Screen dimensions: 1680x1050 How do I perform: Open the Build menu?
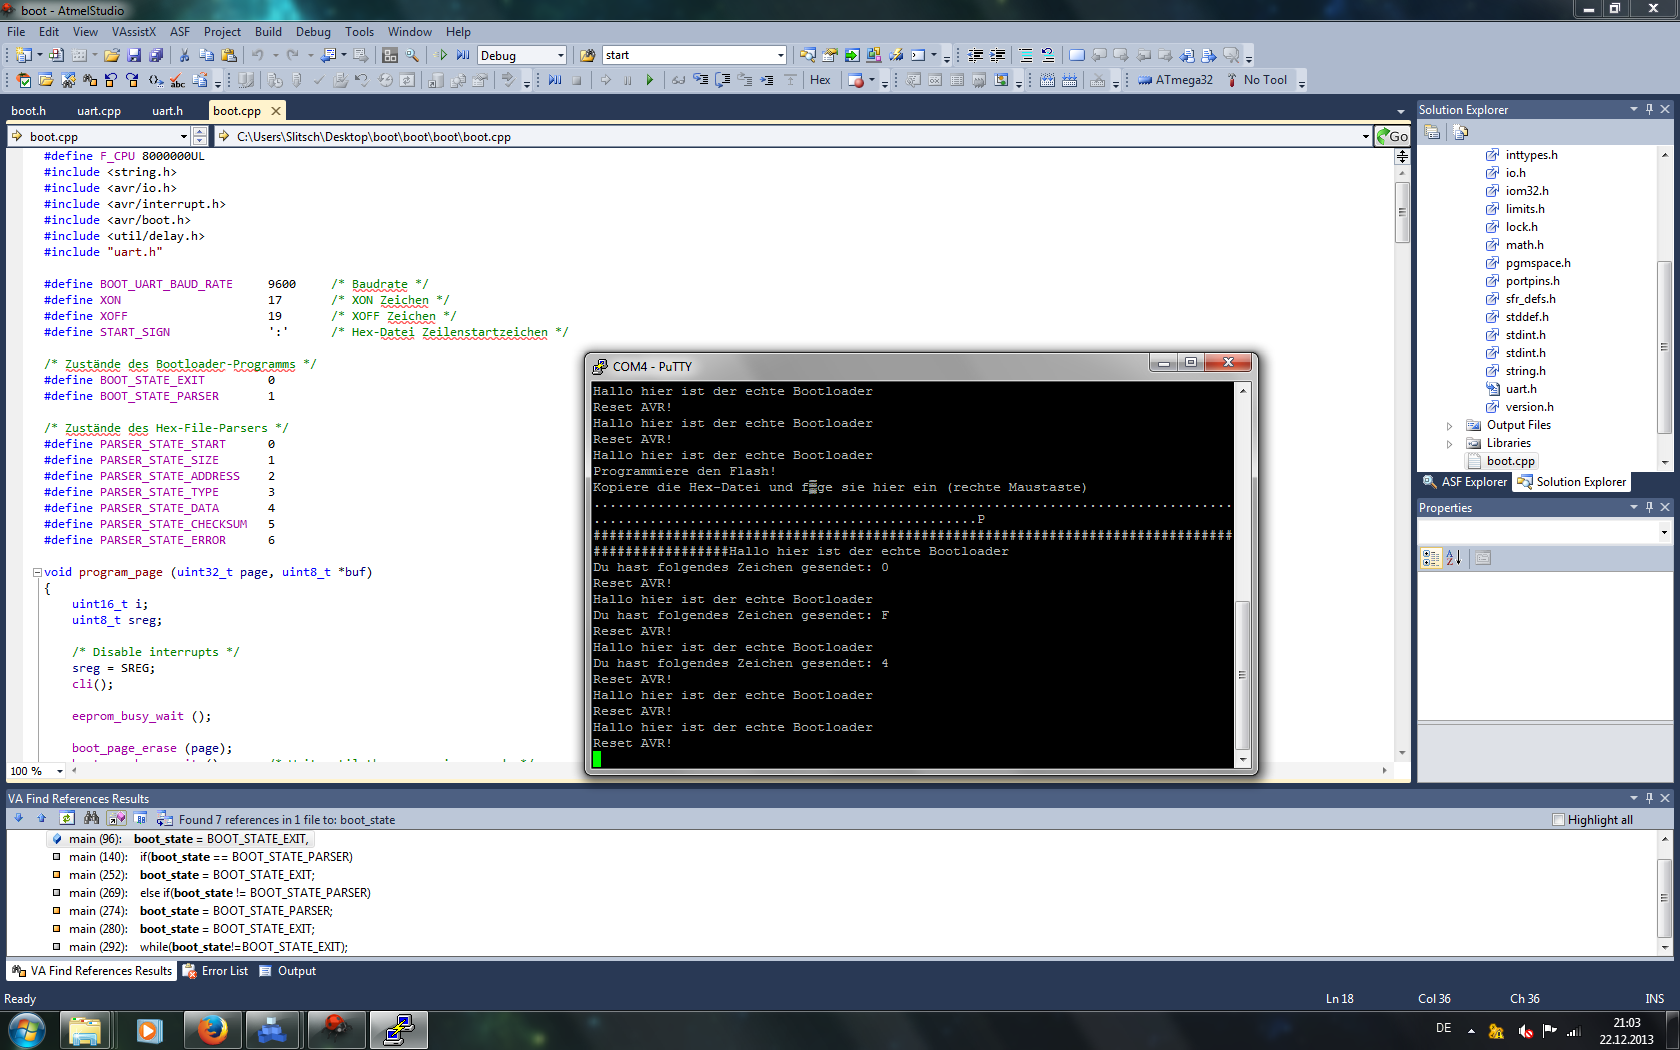tap(268, 32)
